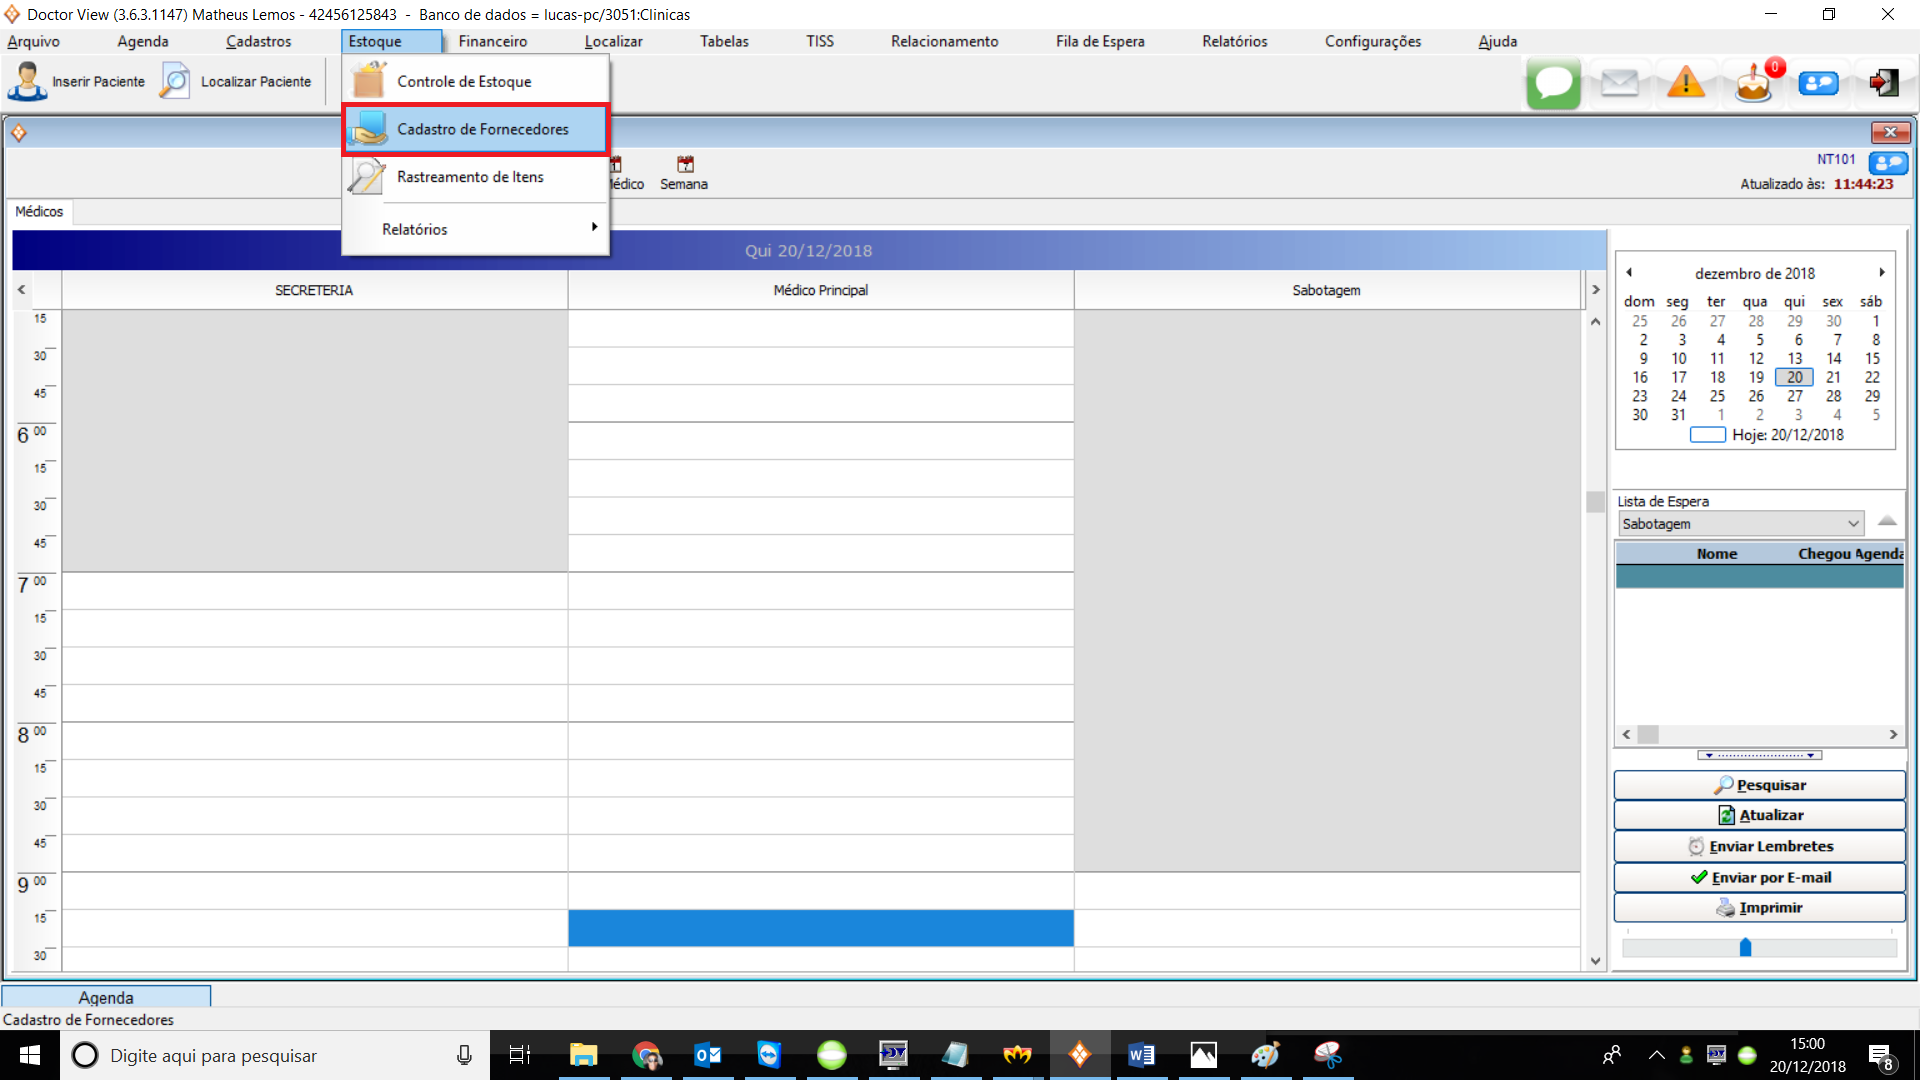Viewport: 1920px width, 1080px height.
Task: Click the zoom slider handle
Action: [1745, 947]
